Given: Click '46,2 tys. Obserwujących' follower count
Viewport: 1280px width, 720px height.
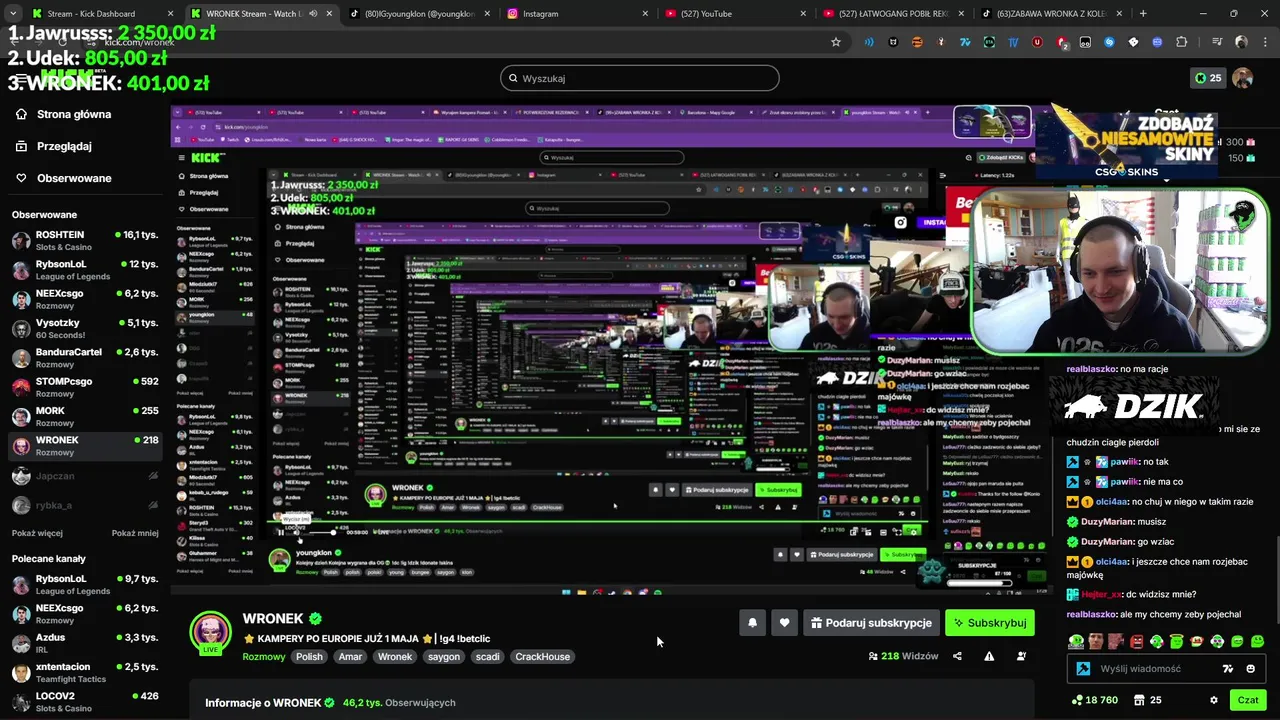Looking at the screenshot, I should [399, 703].
